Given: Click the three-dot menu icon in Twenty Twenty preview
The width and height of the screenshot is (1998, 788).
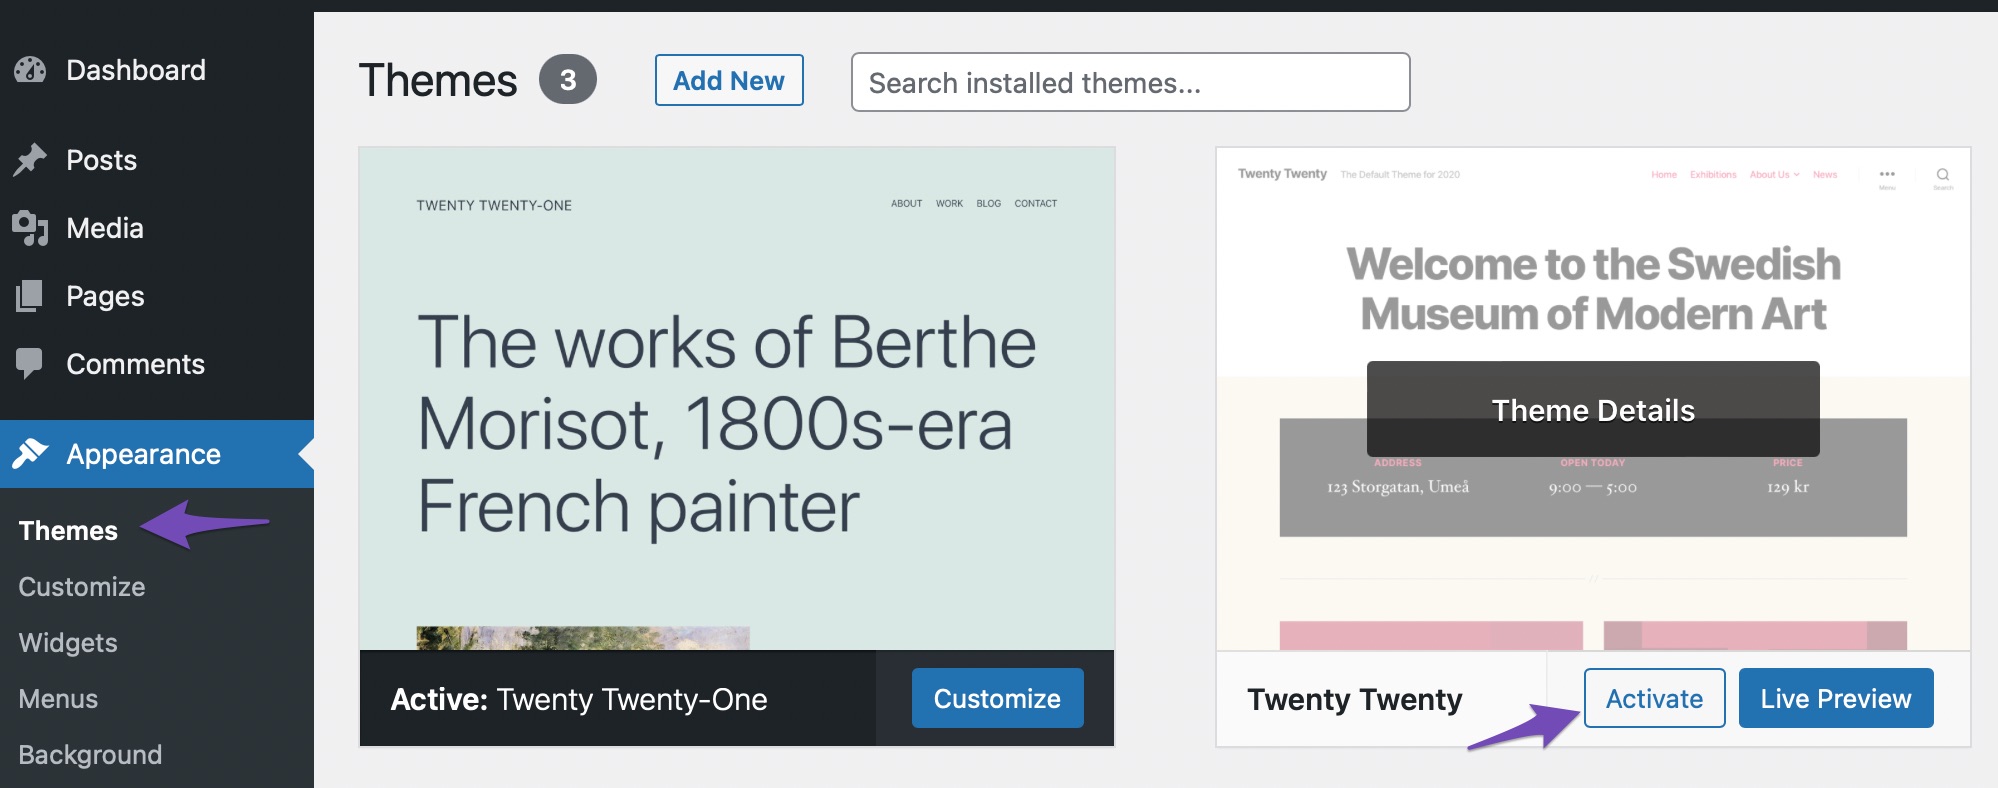Looking at the screenshot, I should tap(1887, 176).
